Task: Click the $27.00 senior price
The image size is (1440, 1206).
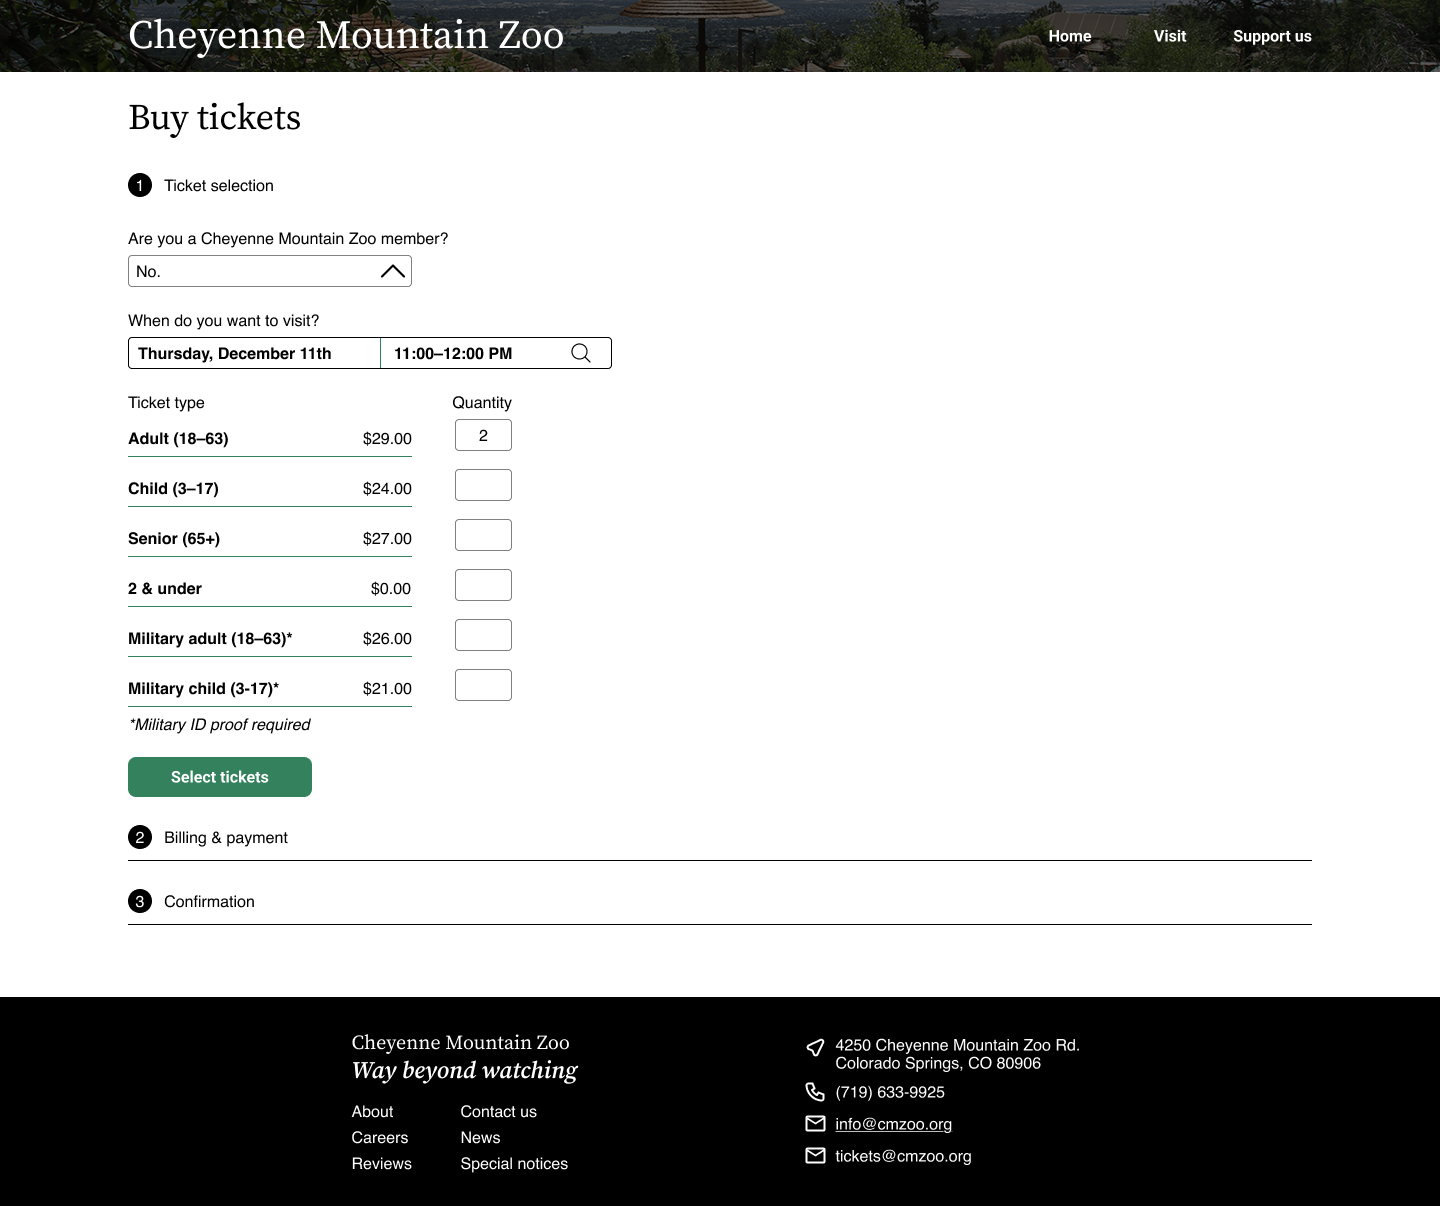Action: click(387, 539)
